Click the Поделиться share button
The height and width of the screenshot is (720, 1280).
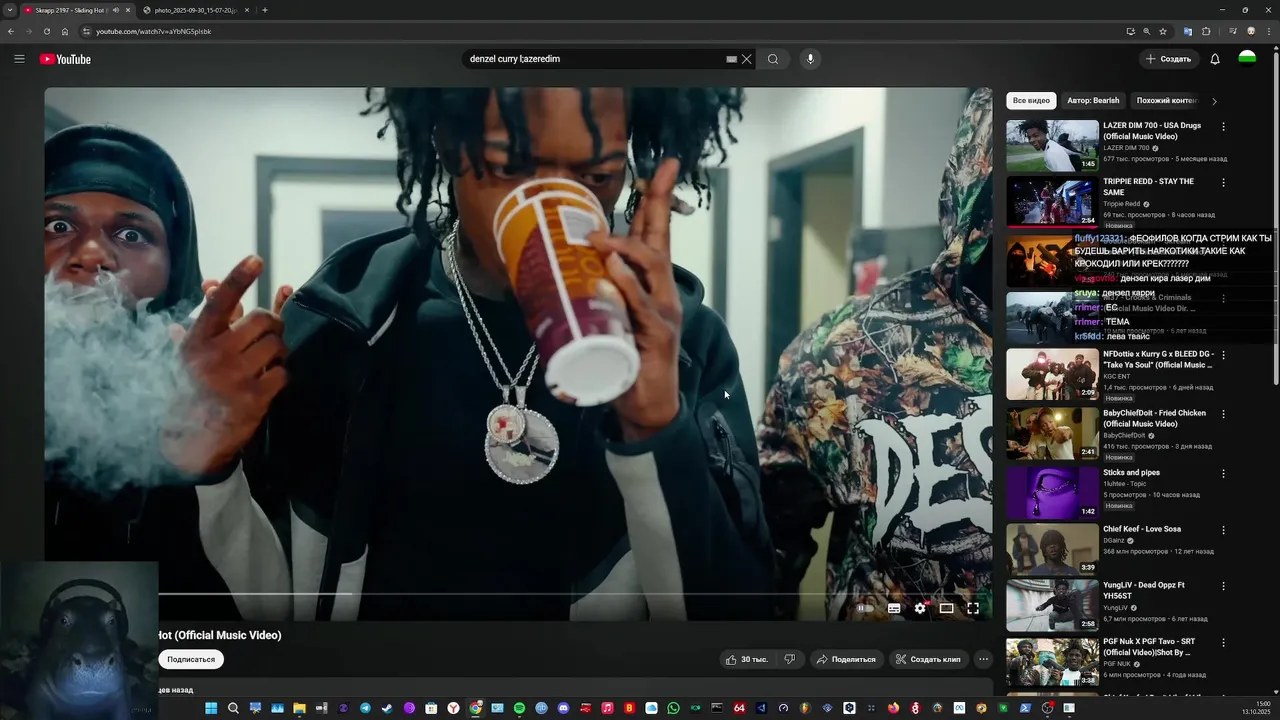point(845,659)
